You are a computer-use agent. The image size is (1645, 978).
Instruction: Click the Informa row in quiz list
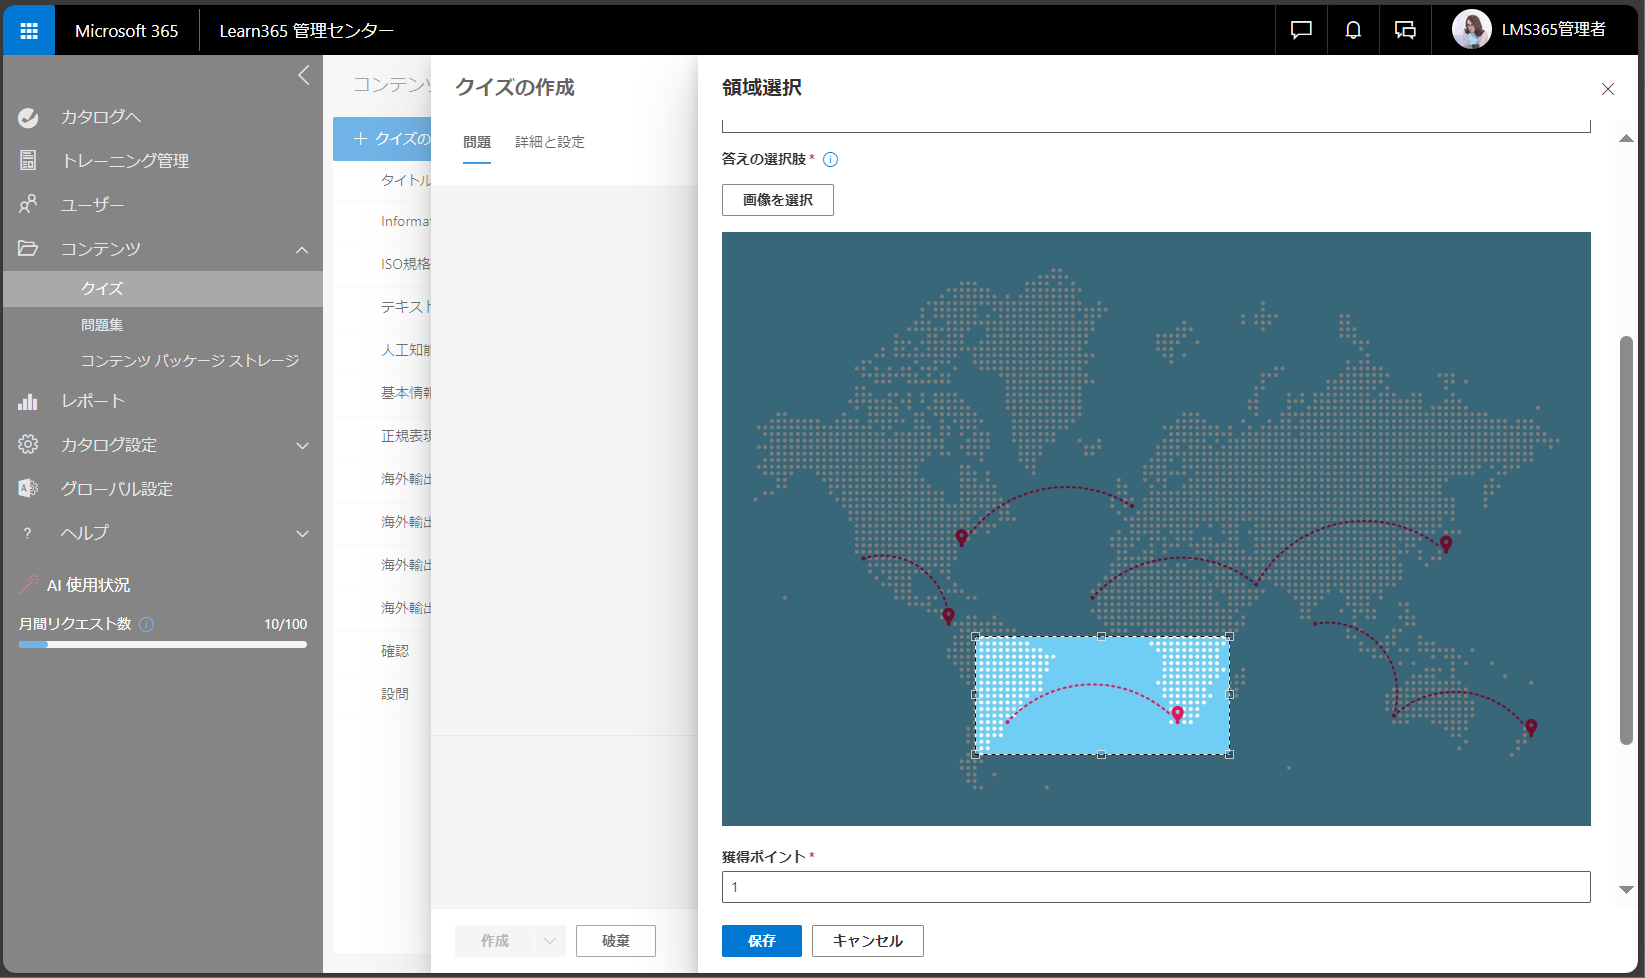click(x=382, y=221)
